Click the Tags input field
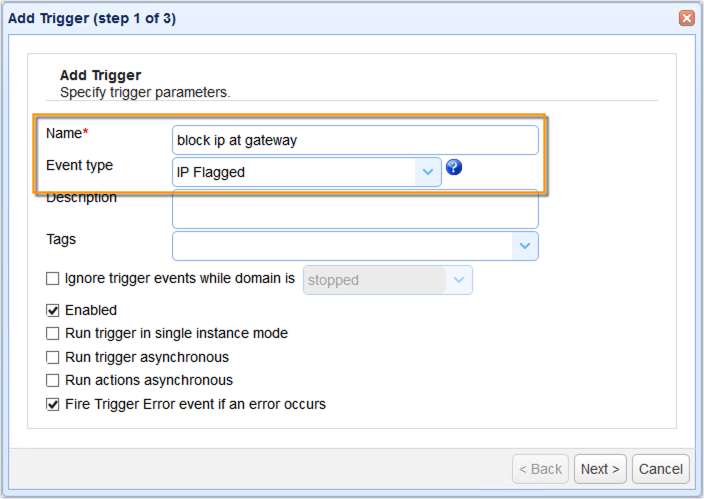 tap(342, 246)
